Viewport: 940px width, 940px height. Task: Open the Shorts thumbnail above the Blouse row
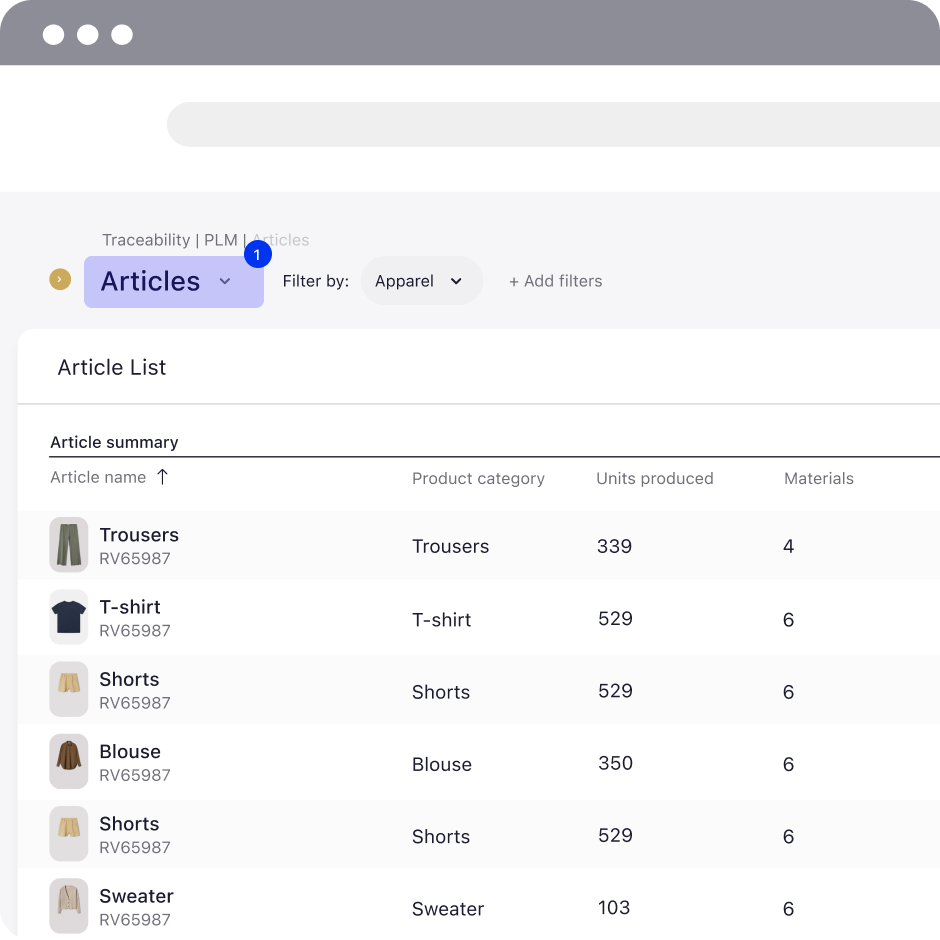coord(69,689)
